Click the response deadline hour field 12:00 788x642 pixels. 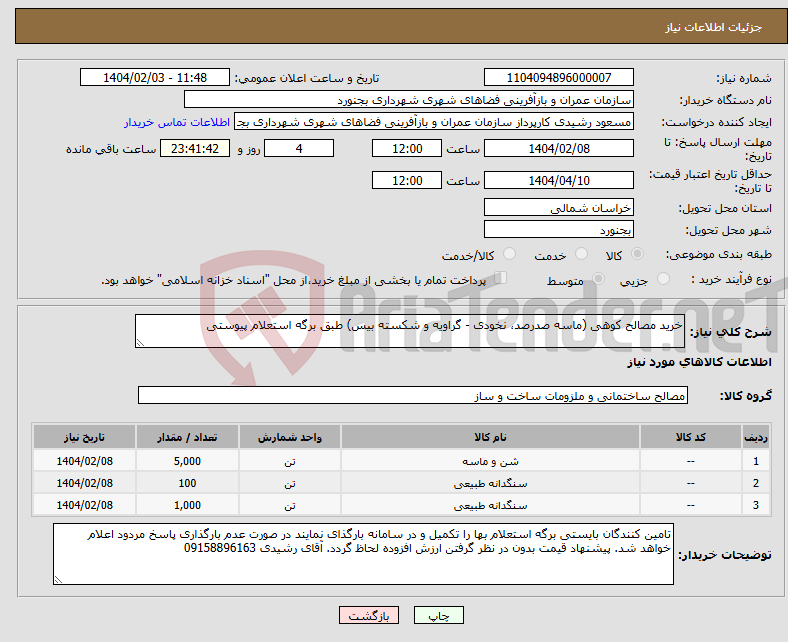(x=407, y=148)
